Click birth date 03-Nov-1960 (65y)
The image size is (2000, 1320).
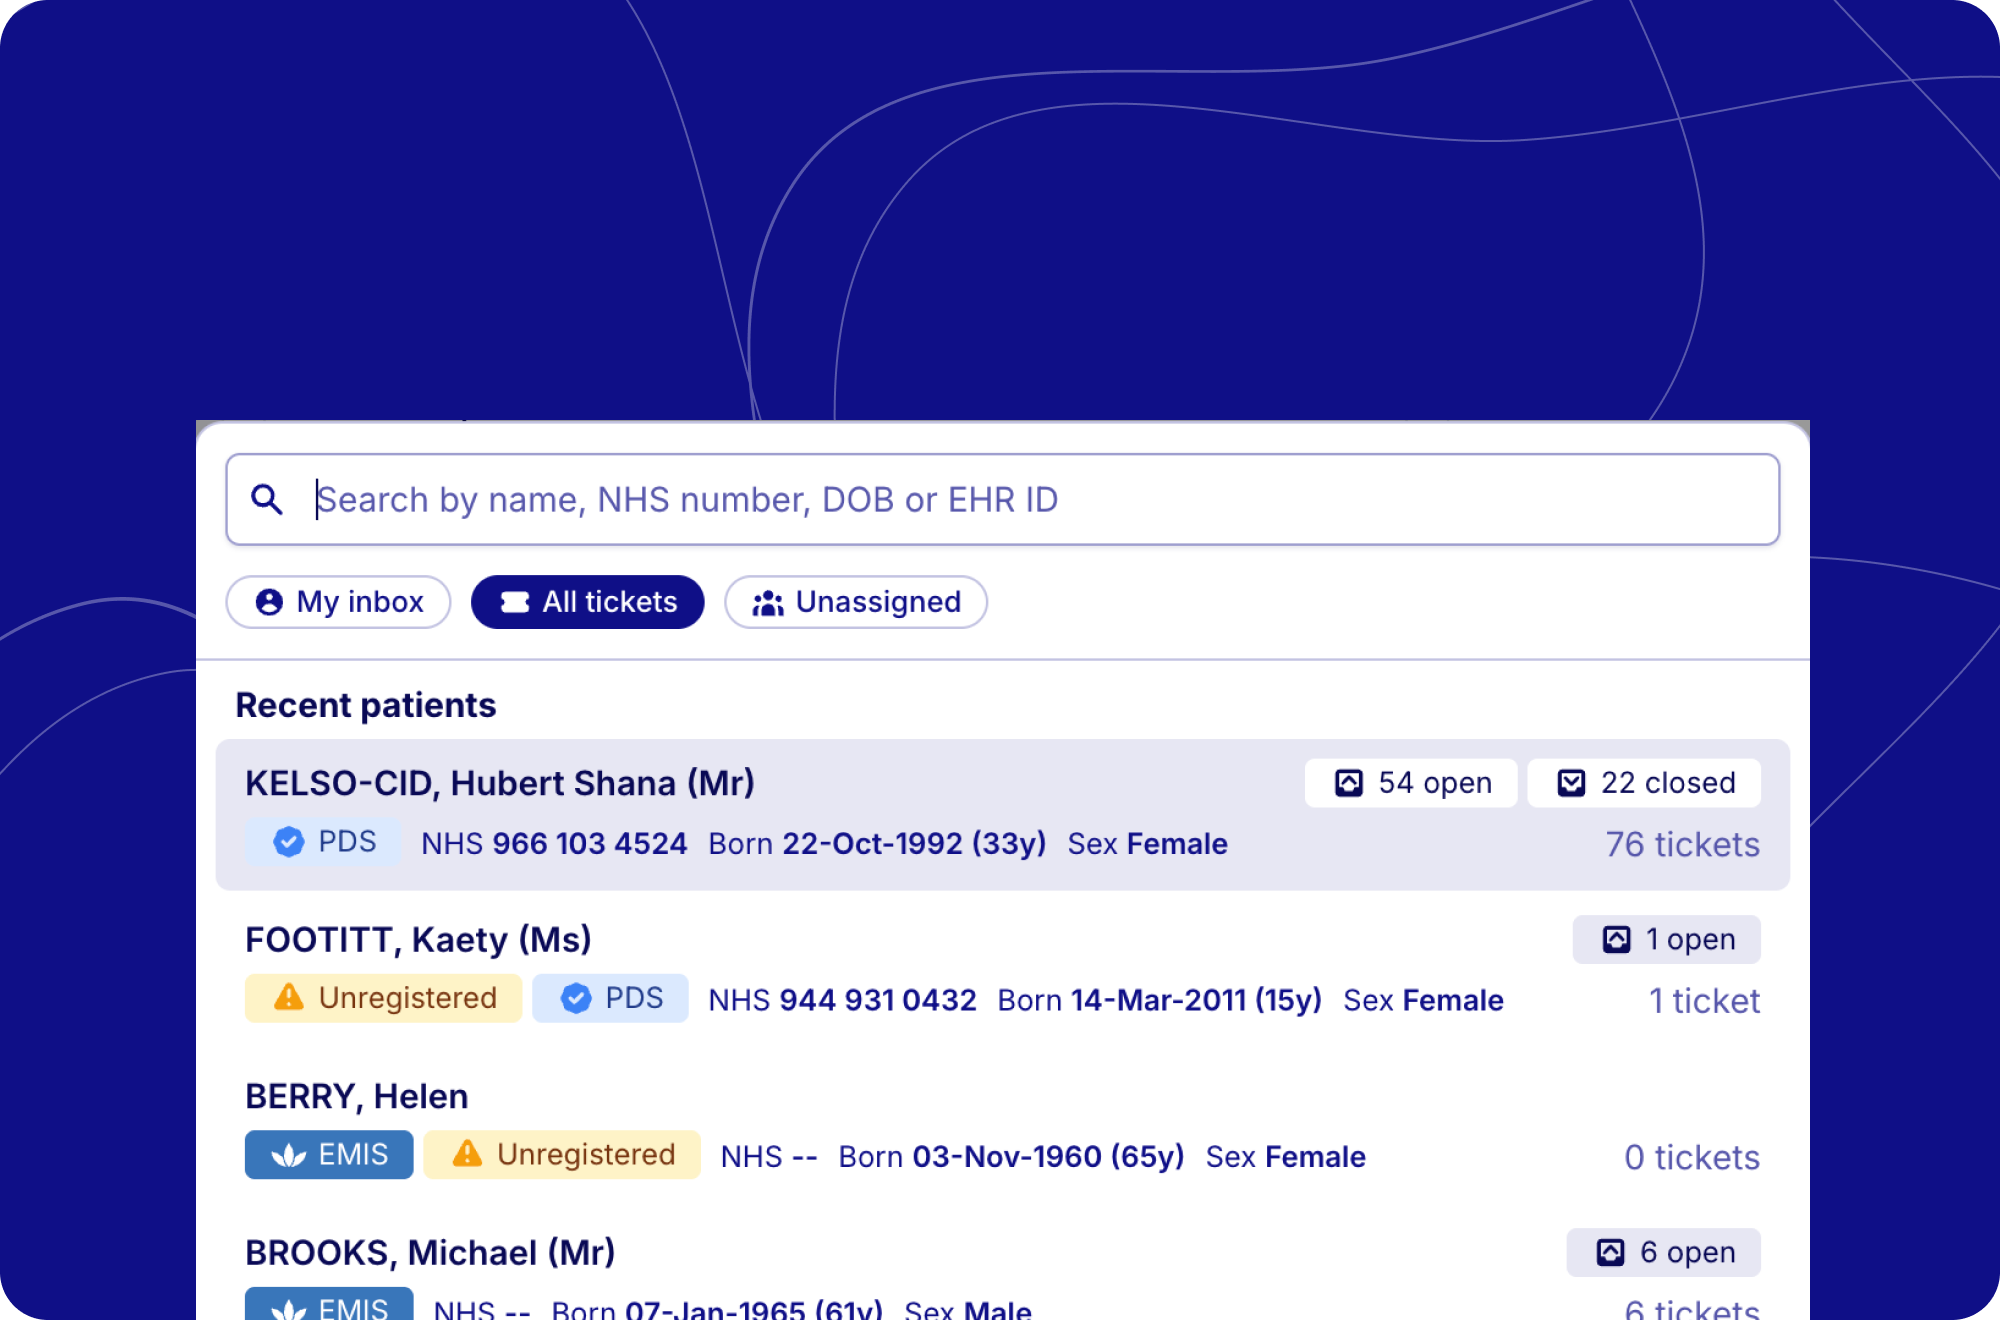click(1048, 1158)
